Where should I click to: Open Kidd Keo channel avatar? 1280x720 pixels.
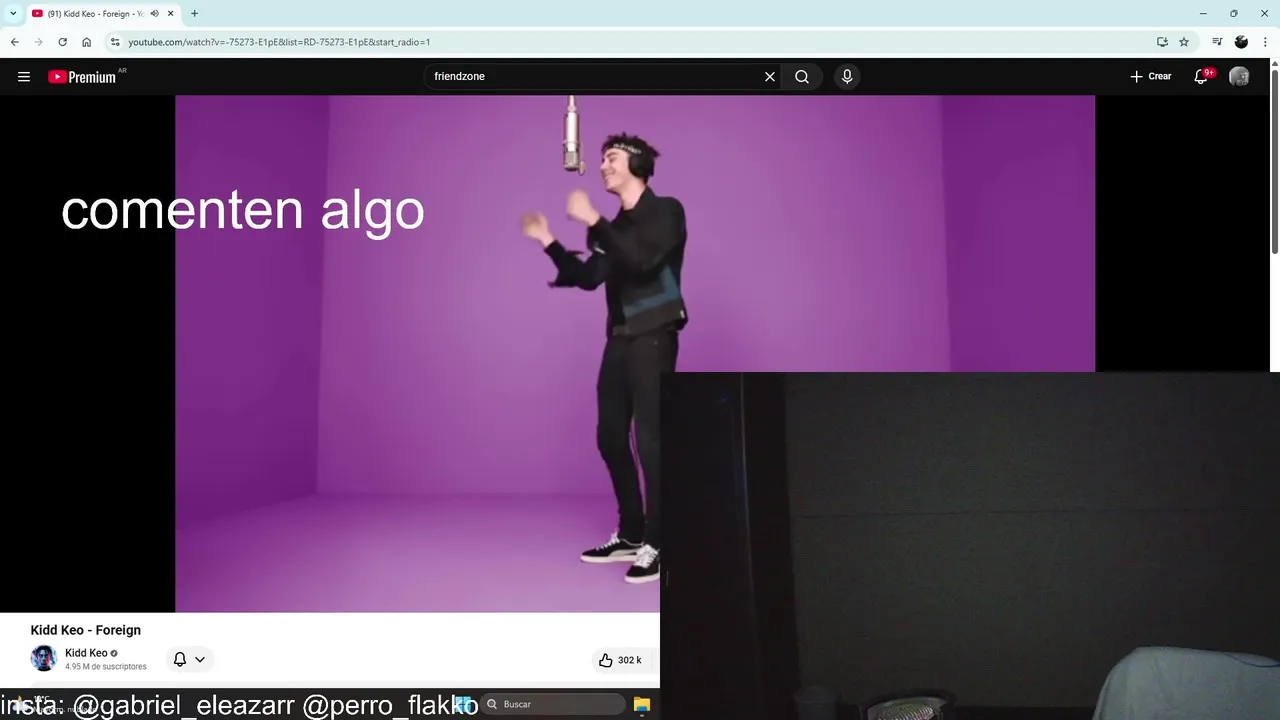pyautogui.click(x=44, y=658)
